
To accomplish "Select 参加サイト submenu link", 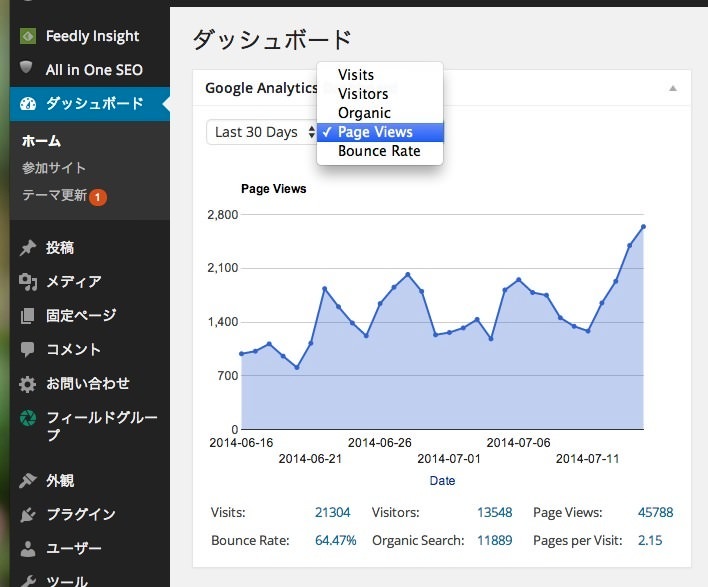I will (x=54, y=168).
